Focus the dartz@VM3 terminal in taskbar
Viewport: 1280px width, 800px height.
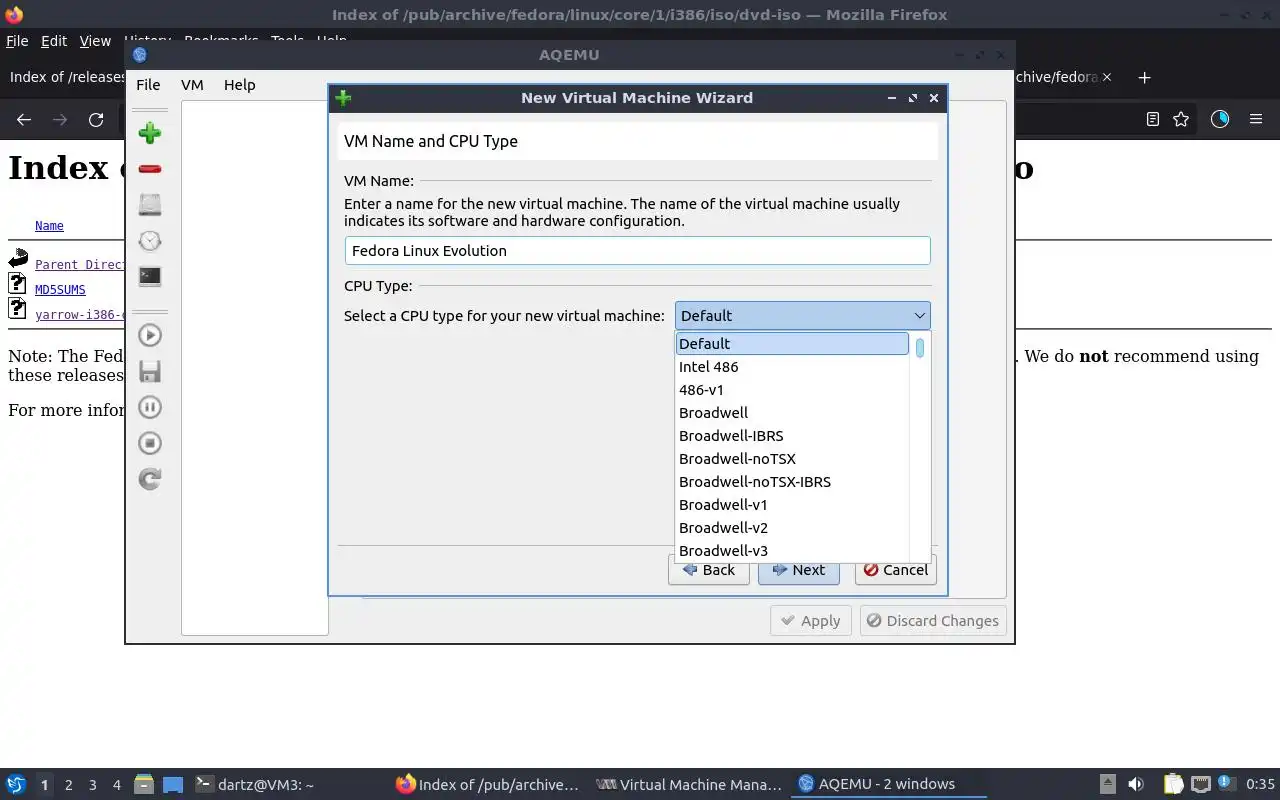(x=254, y=785)
